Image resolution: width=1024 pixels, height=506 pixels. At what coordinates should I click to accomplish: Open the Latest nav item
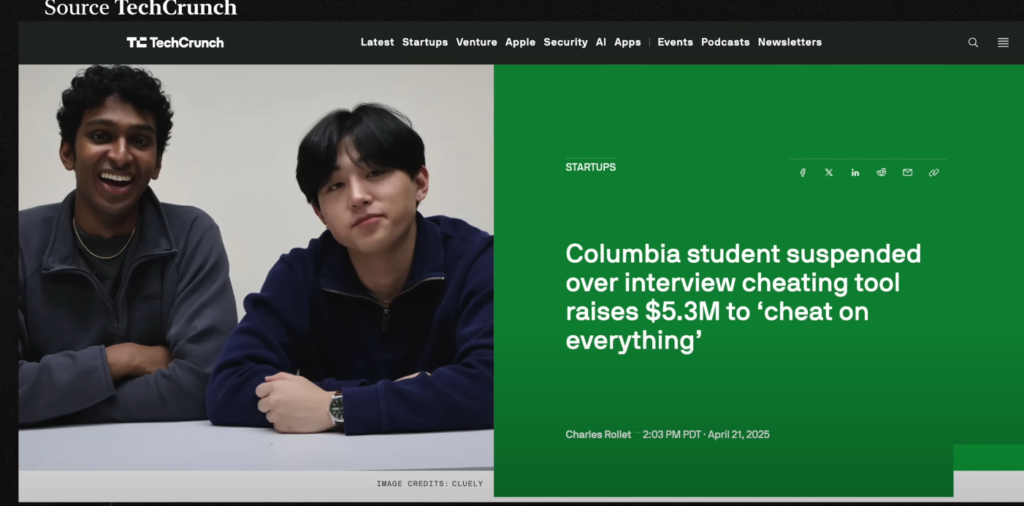pyautogui.click(x=377, y=42)
